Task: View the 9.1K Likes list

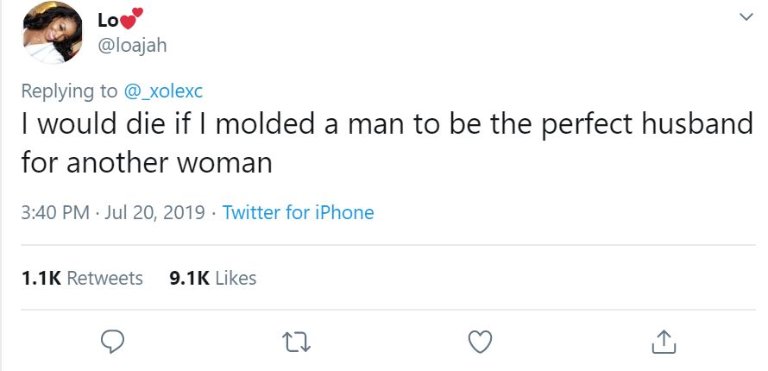Action: tap(213, 278)
